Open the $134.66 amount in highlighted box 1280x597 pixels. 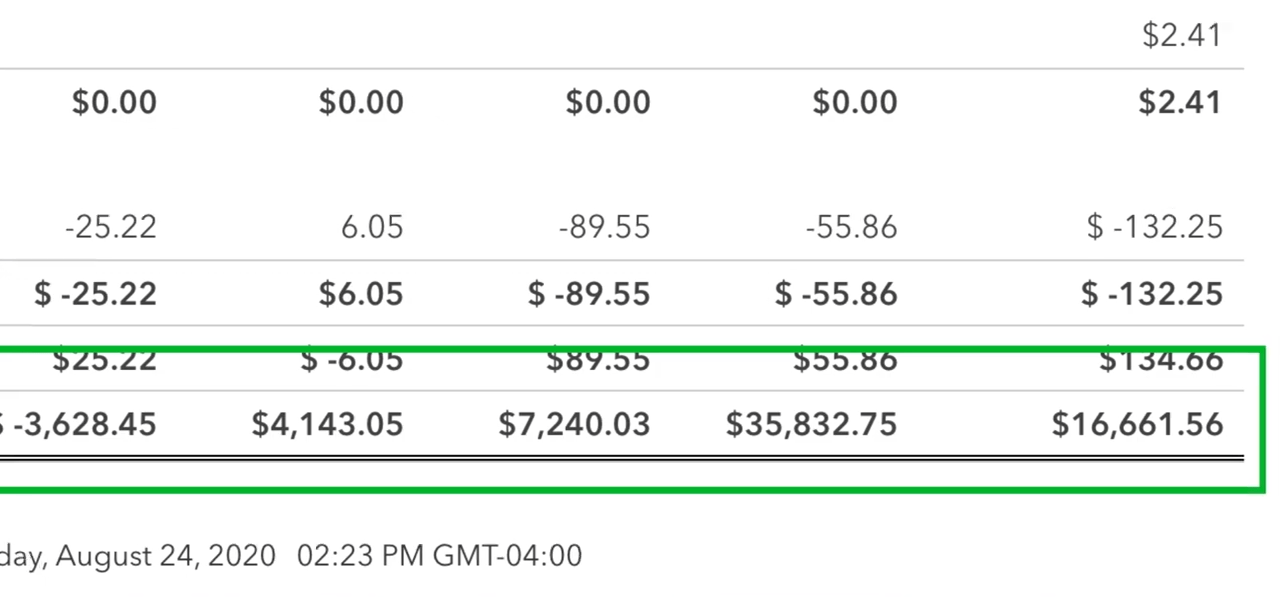pyautogui.click(x=1161, y=360)
